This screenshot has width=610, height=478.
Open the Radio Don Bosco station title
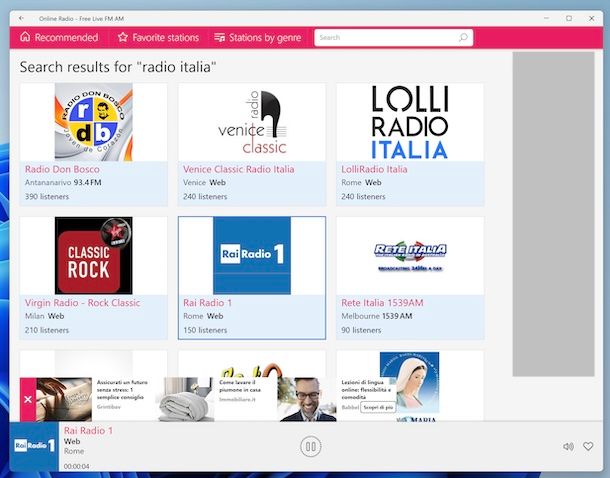62,169
